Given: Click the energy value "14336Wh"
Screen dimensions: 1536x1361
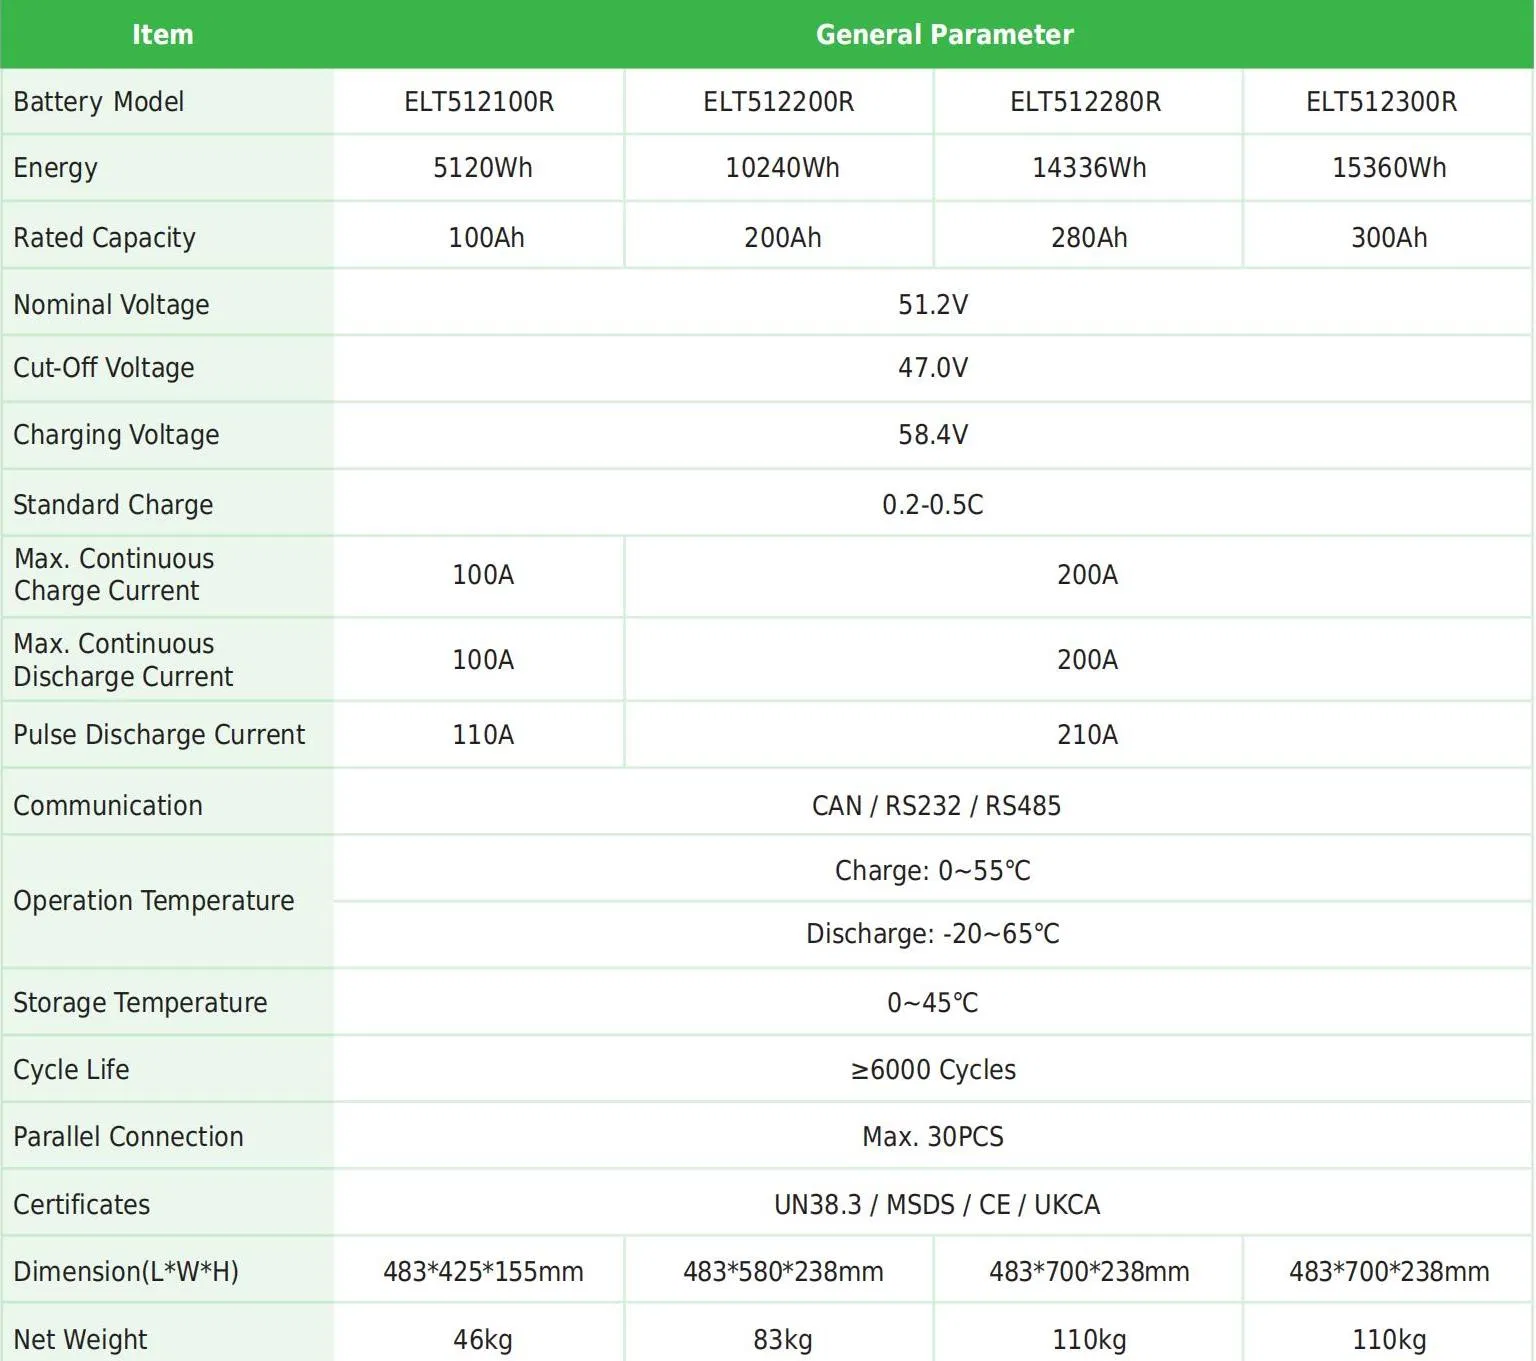Looking at the screenshot, I should (x=1090, y=168).
